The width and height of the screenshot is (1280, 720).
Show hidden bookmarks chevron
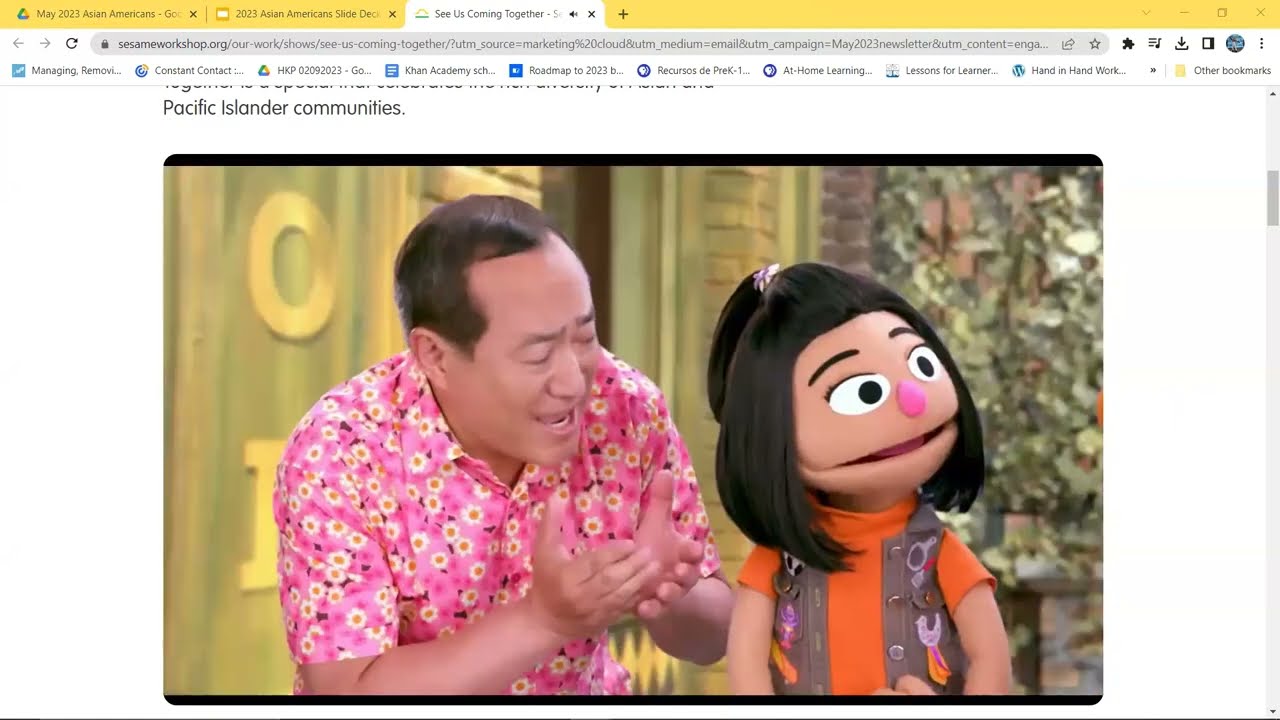pos(1153,71)
